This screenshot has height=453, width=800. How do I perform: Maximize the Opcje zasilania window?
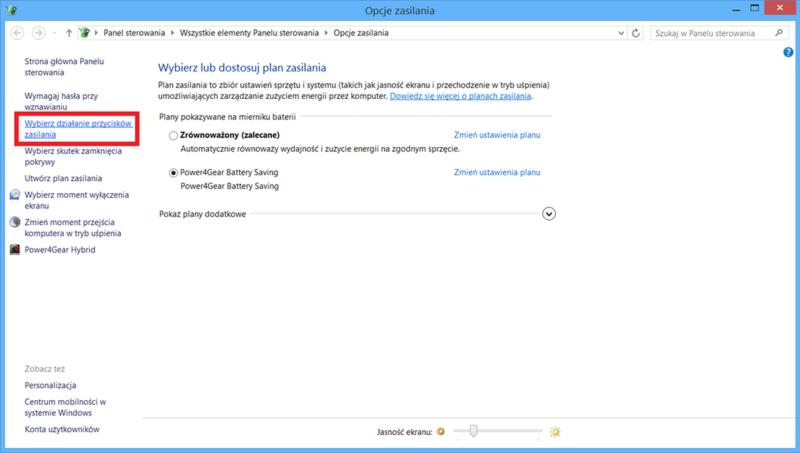click(x=755, y=8)
